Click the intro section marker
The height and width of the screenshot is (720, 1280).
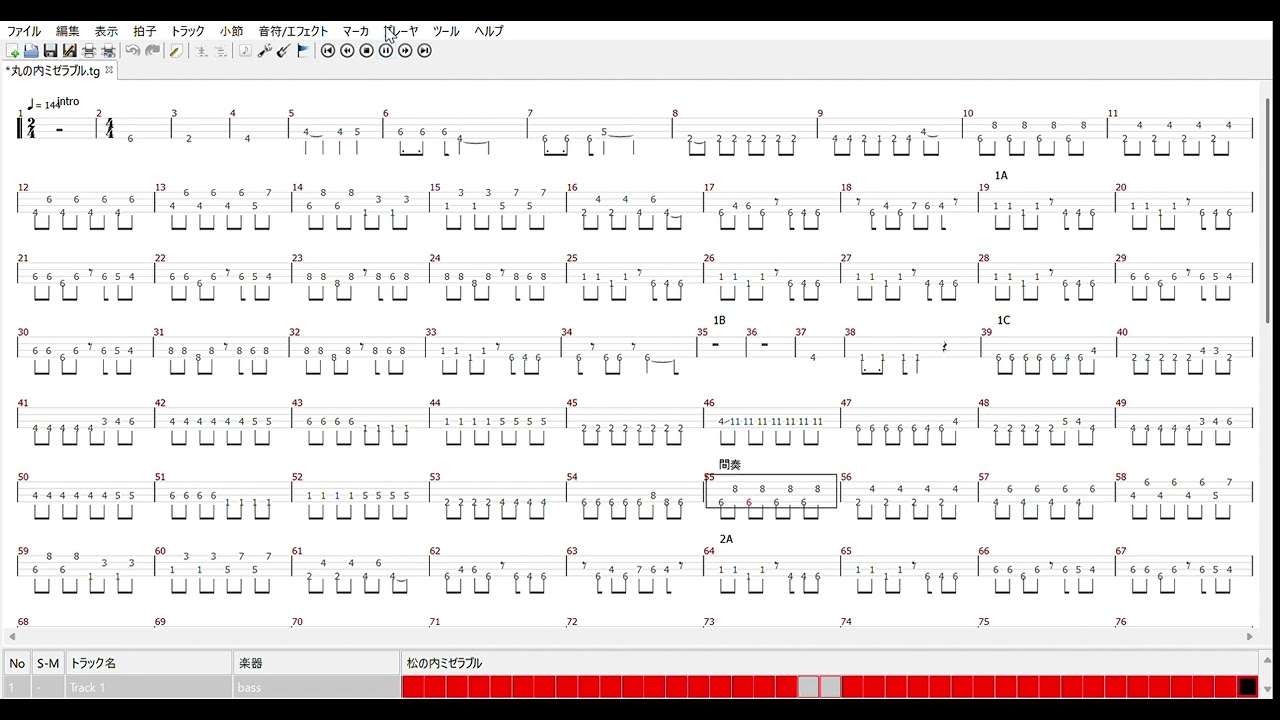(x=69, y=101)
